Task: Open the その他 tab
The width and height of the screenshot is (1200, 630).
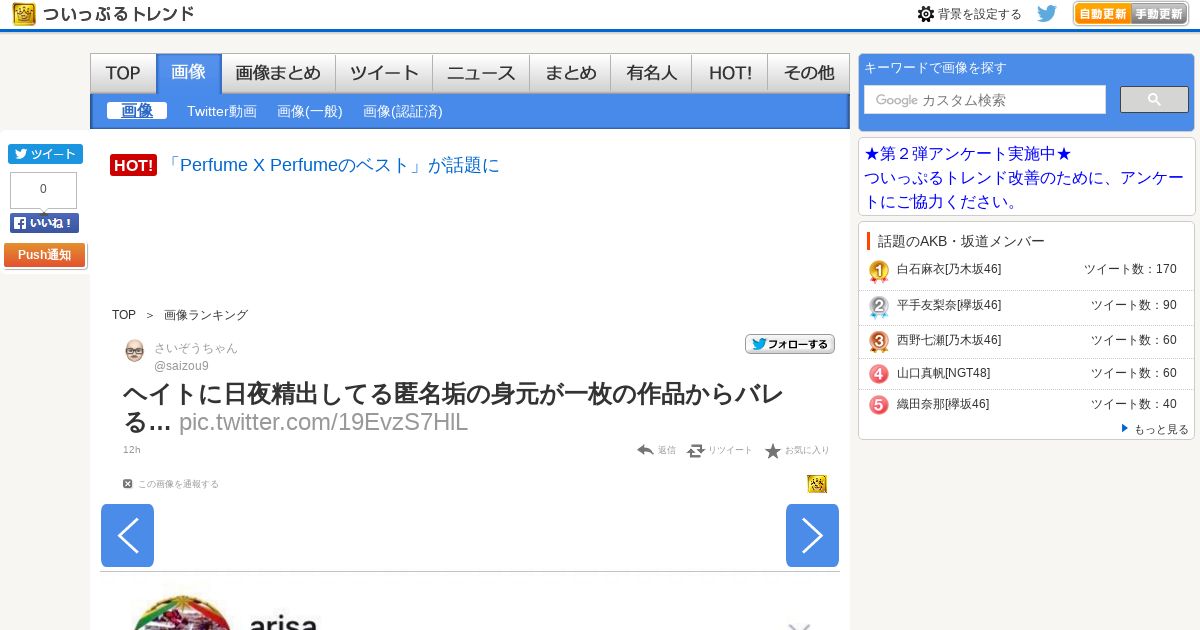Action: pos(808,73)
